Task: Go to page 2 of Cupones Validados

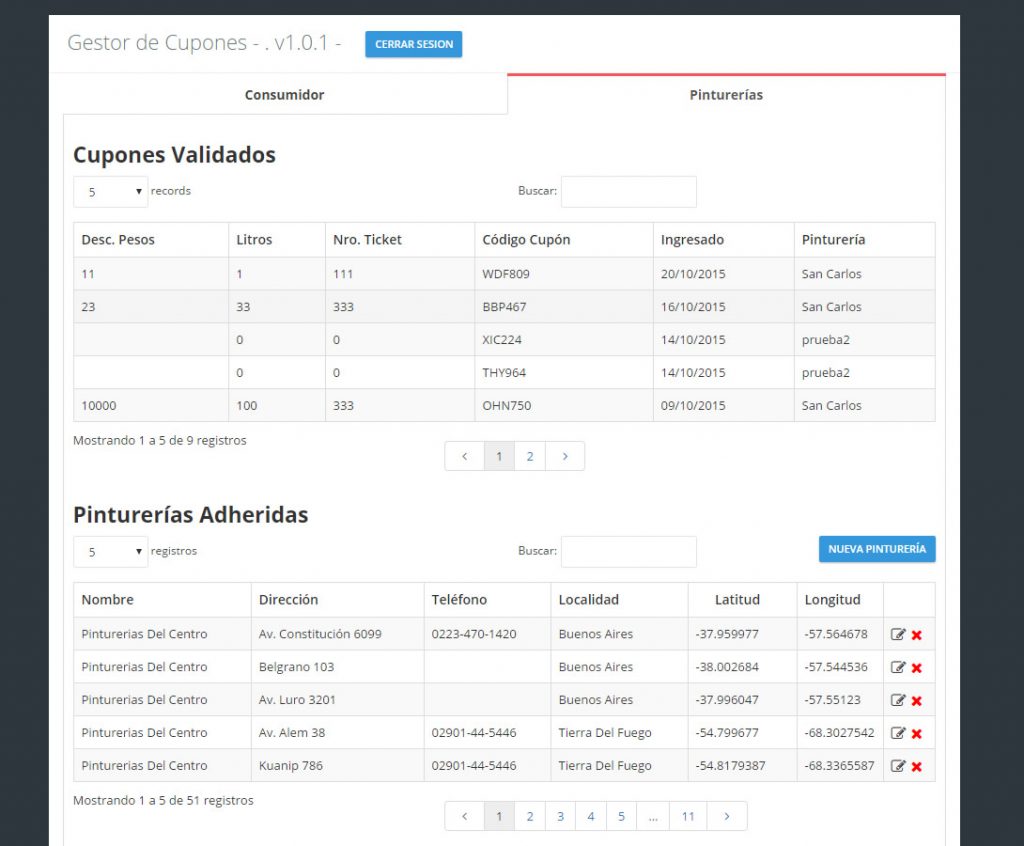Action: point(530,456)
